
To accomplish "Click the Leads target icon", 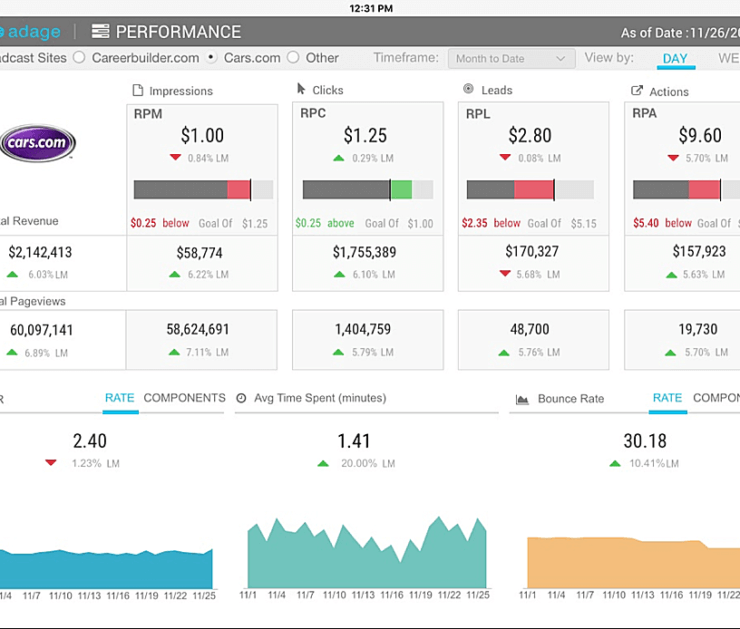I will [468, 89].
